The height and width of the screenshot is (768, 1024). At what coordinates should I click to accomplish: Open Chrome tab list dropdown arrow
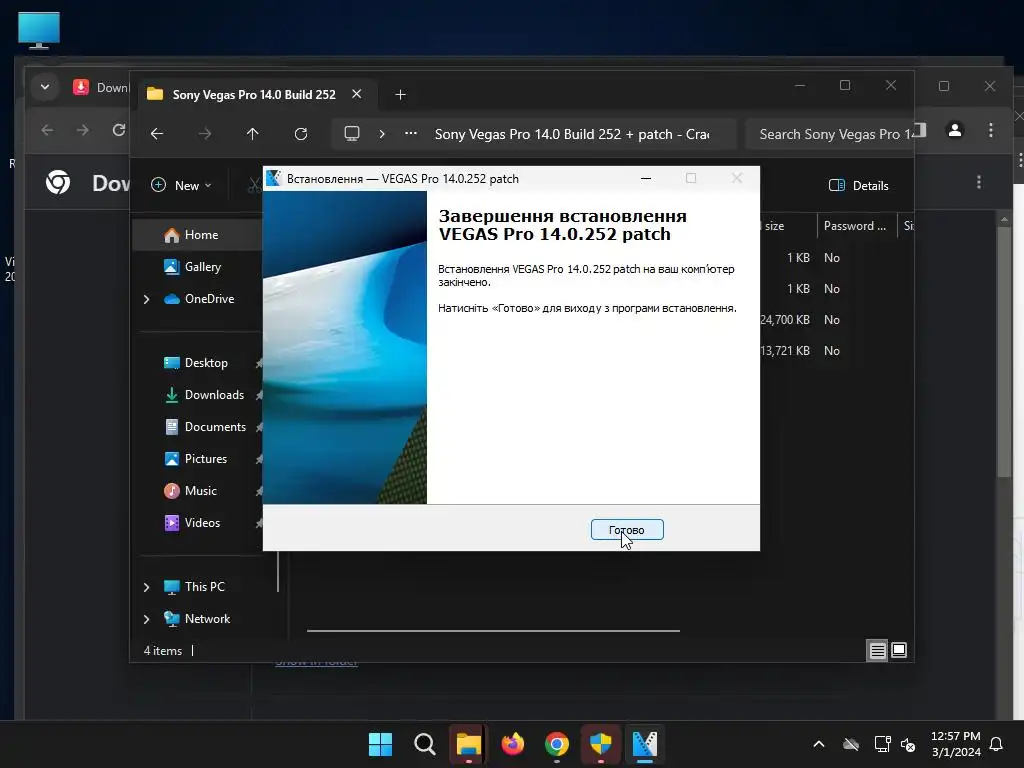coord(45,87)
